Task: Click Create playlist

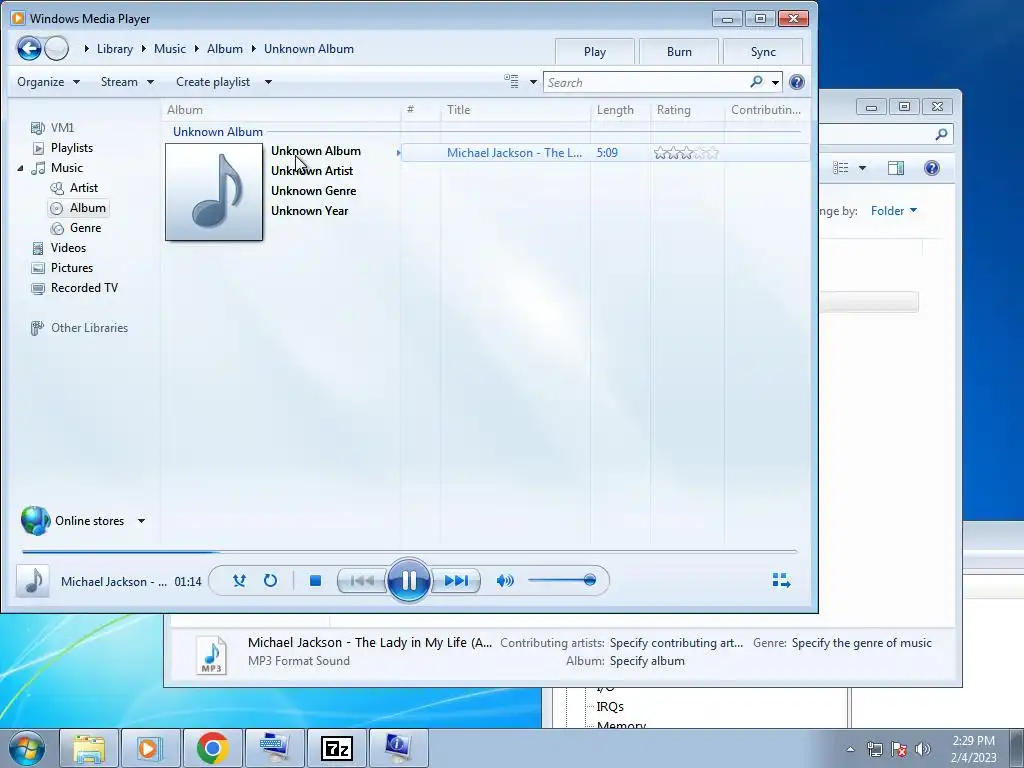Action: tap(213, 82)
